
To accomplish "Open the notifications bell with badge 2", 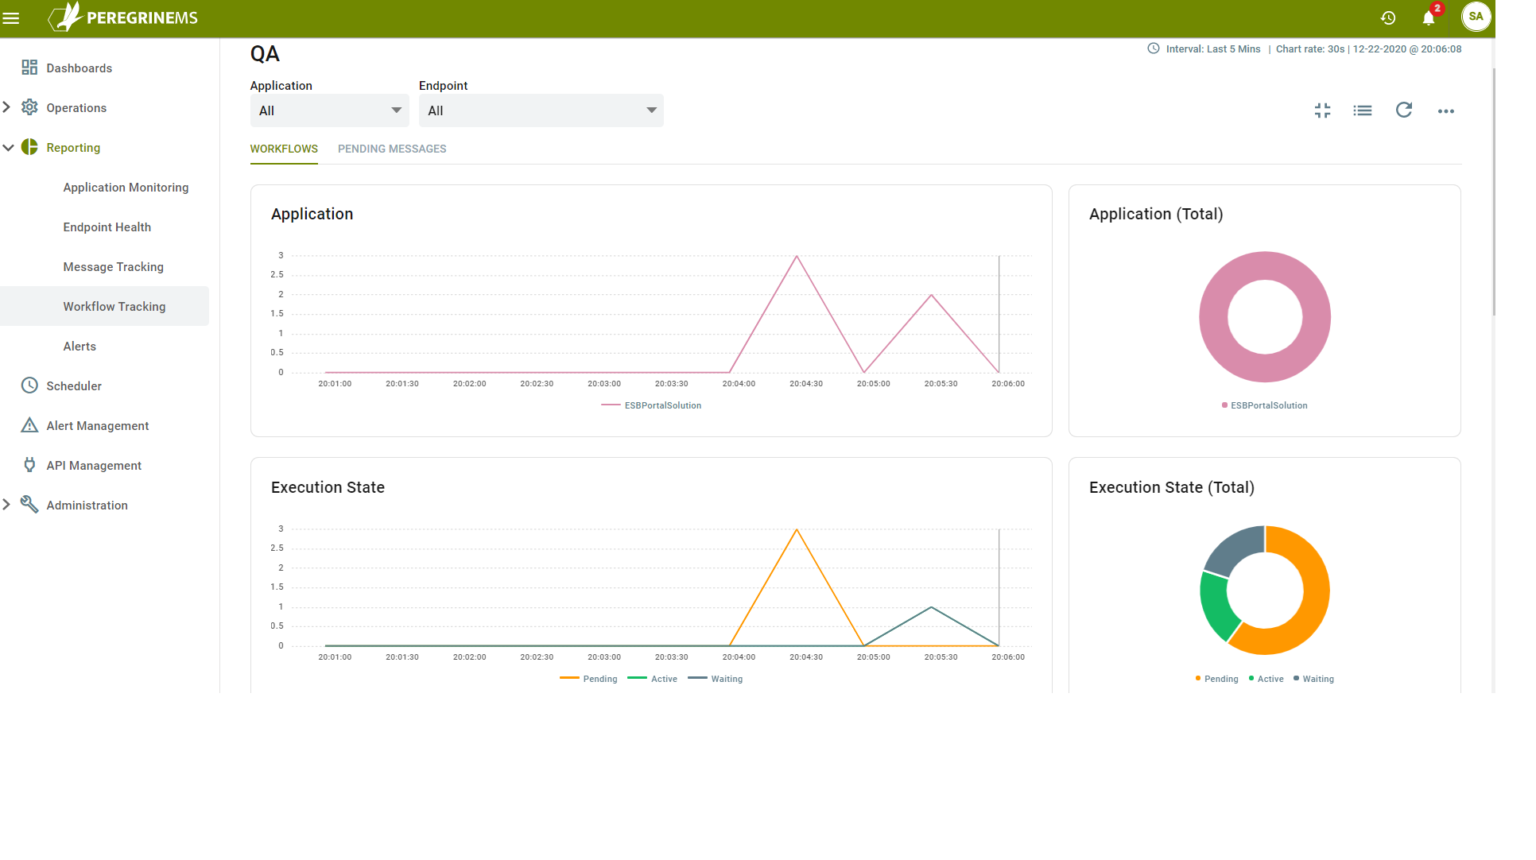I will click(1428, 17).
